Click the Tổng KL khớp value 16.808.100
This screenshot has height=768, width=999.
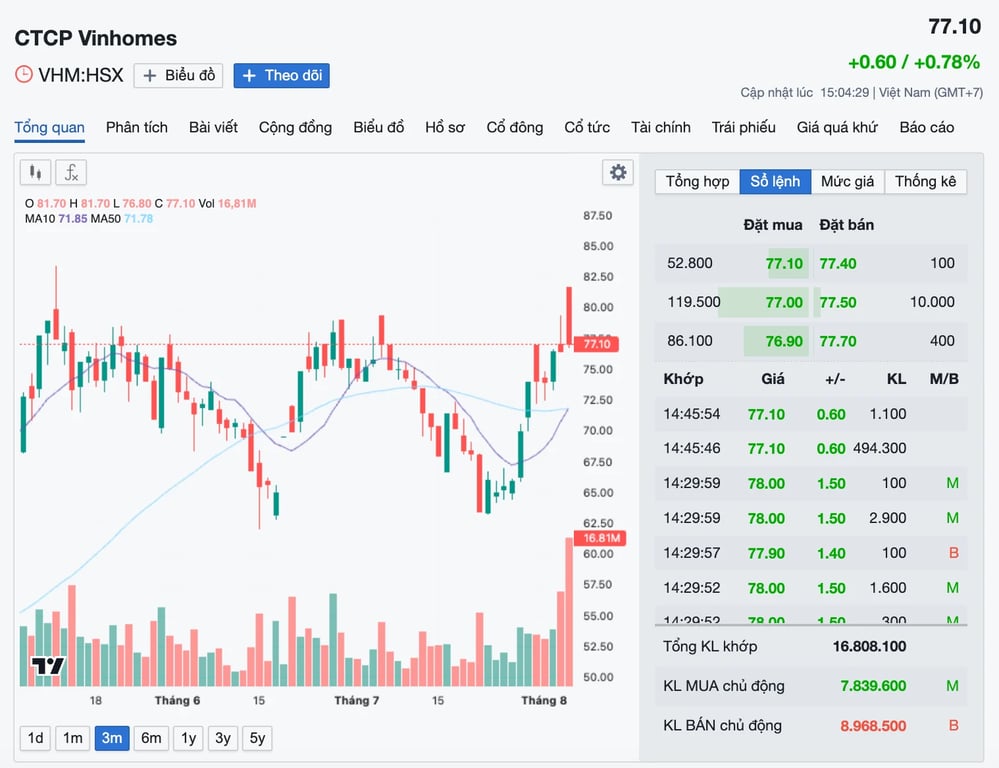pos(869,646)
